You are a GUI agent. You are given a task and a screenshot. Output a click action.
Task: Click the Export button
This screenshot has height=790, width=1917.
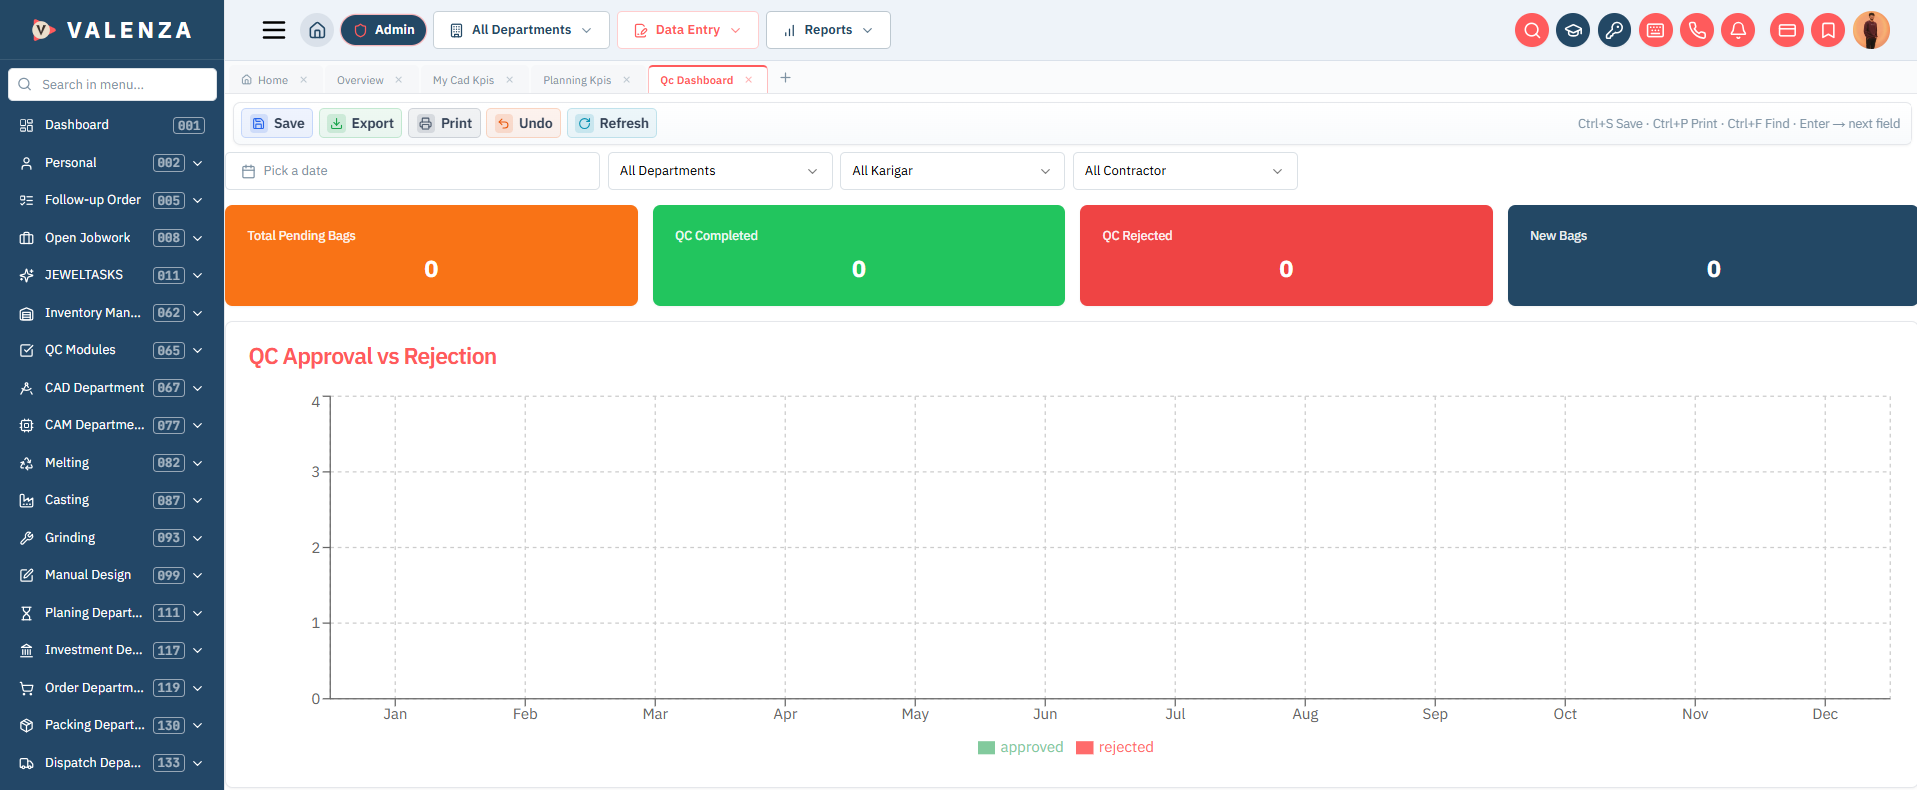361,123
